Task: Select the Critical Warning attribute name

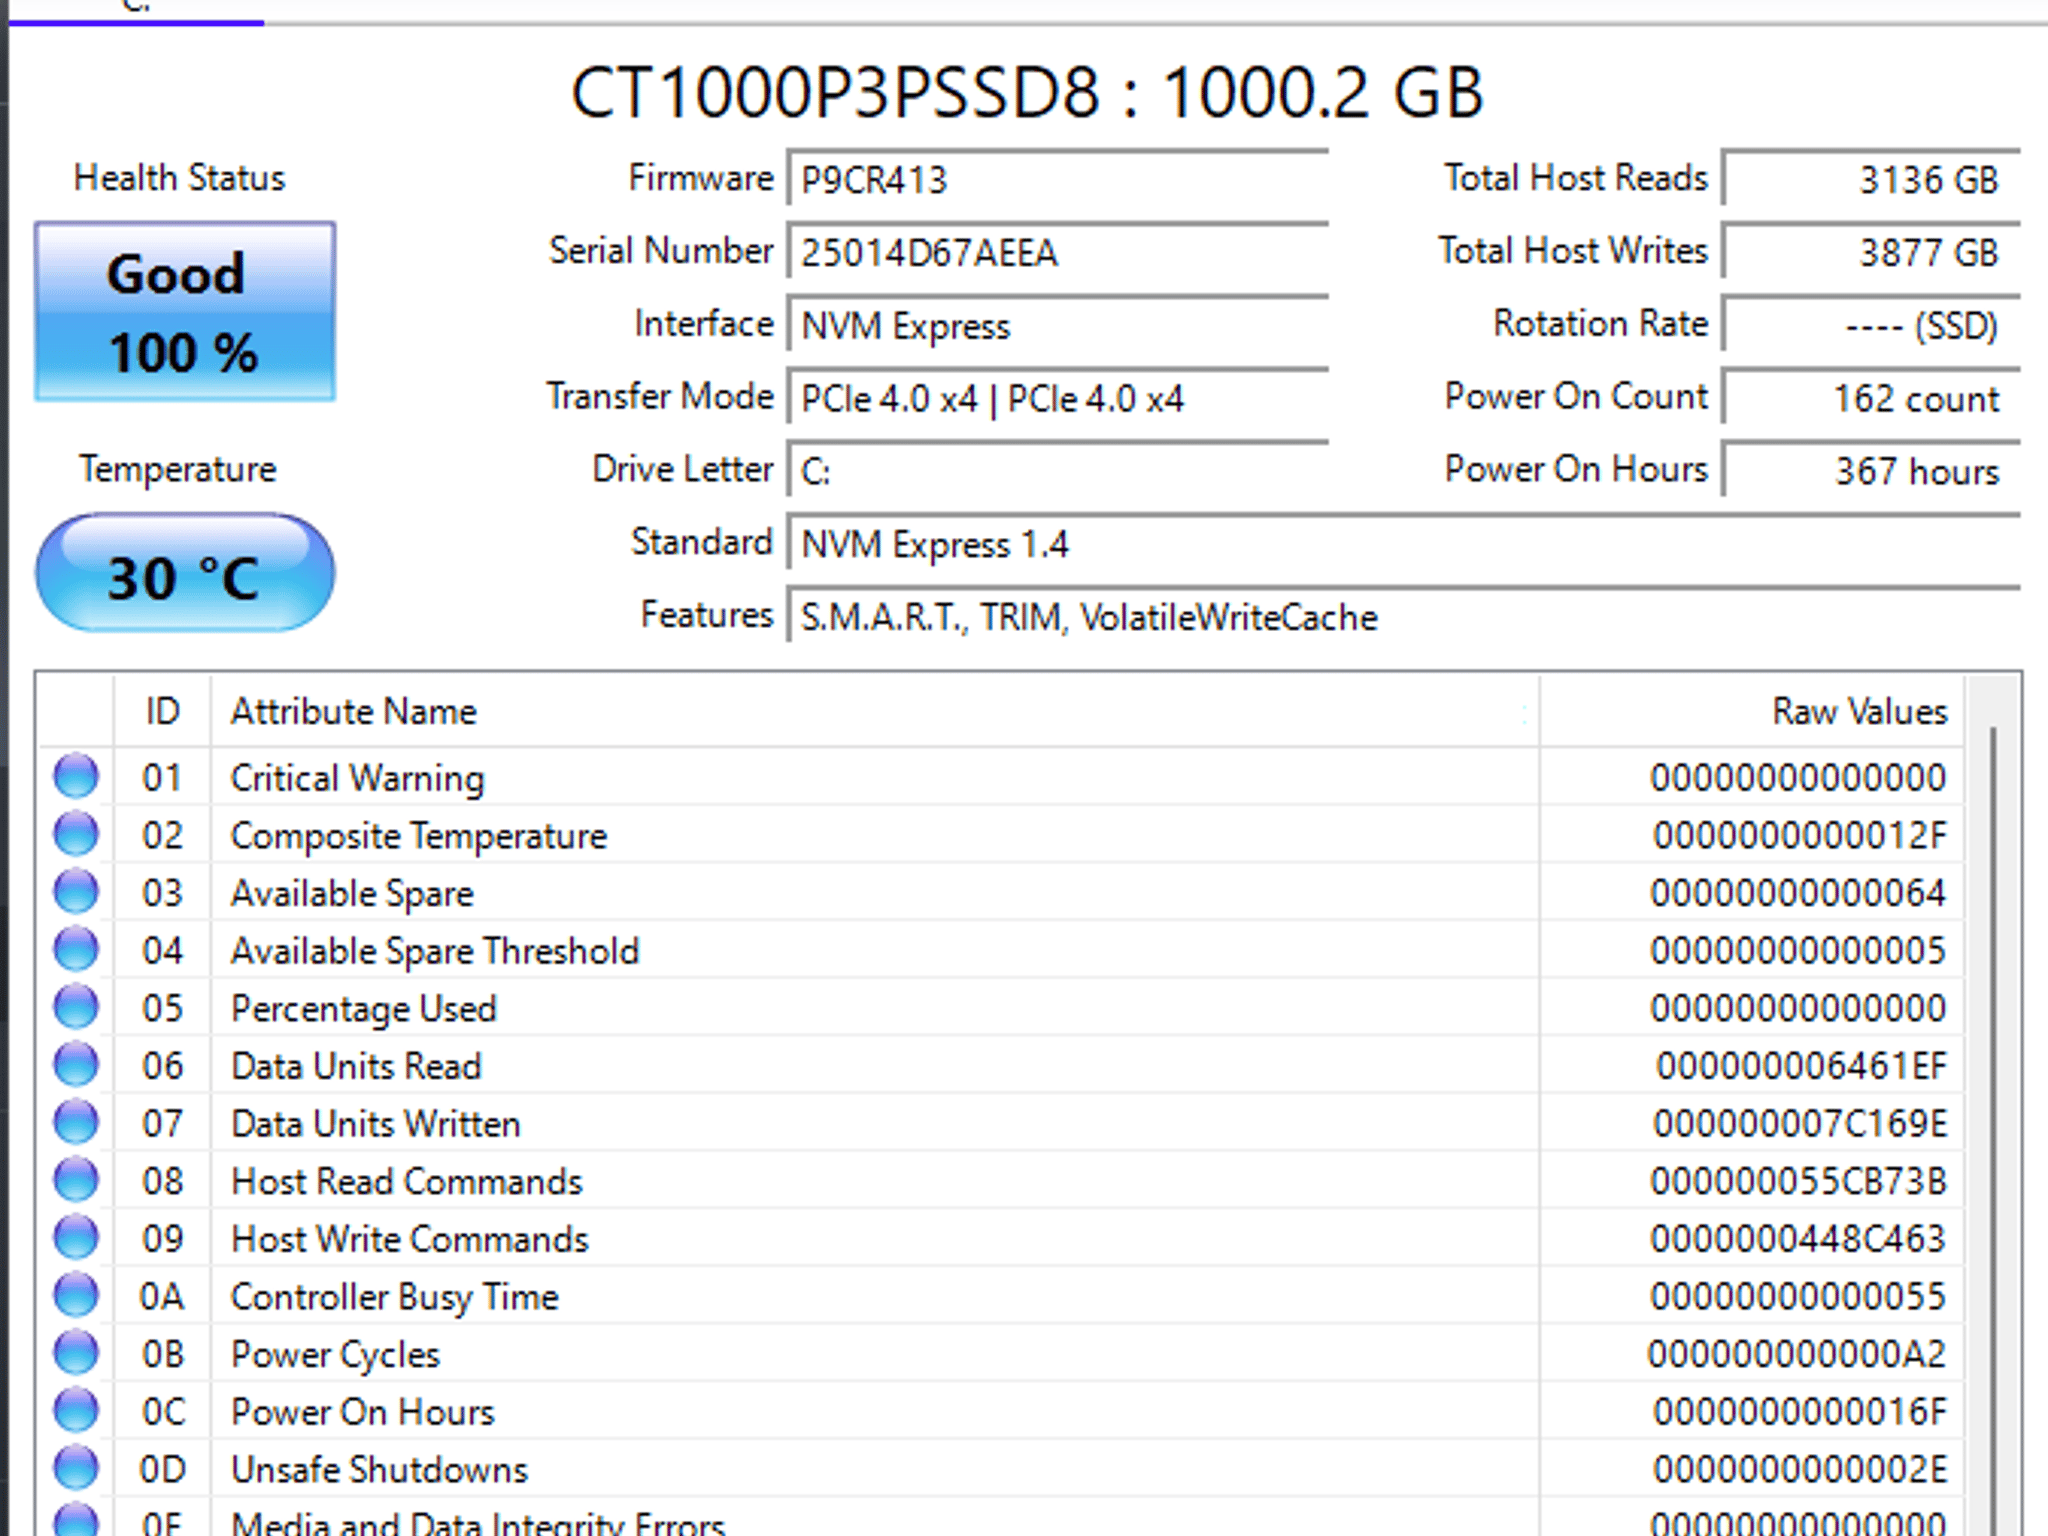Action: click(x=357, y=778)
